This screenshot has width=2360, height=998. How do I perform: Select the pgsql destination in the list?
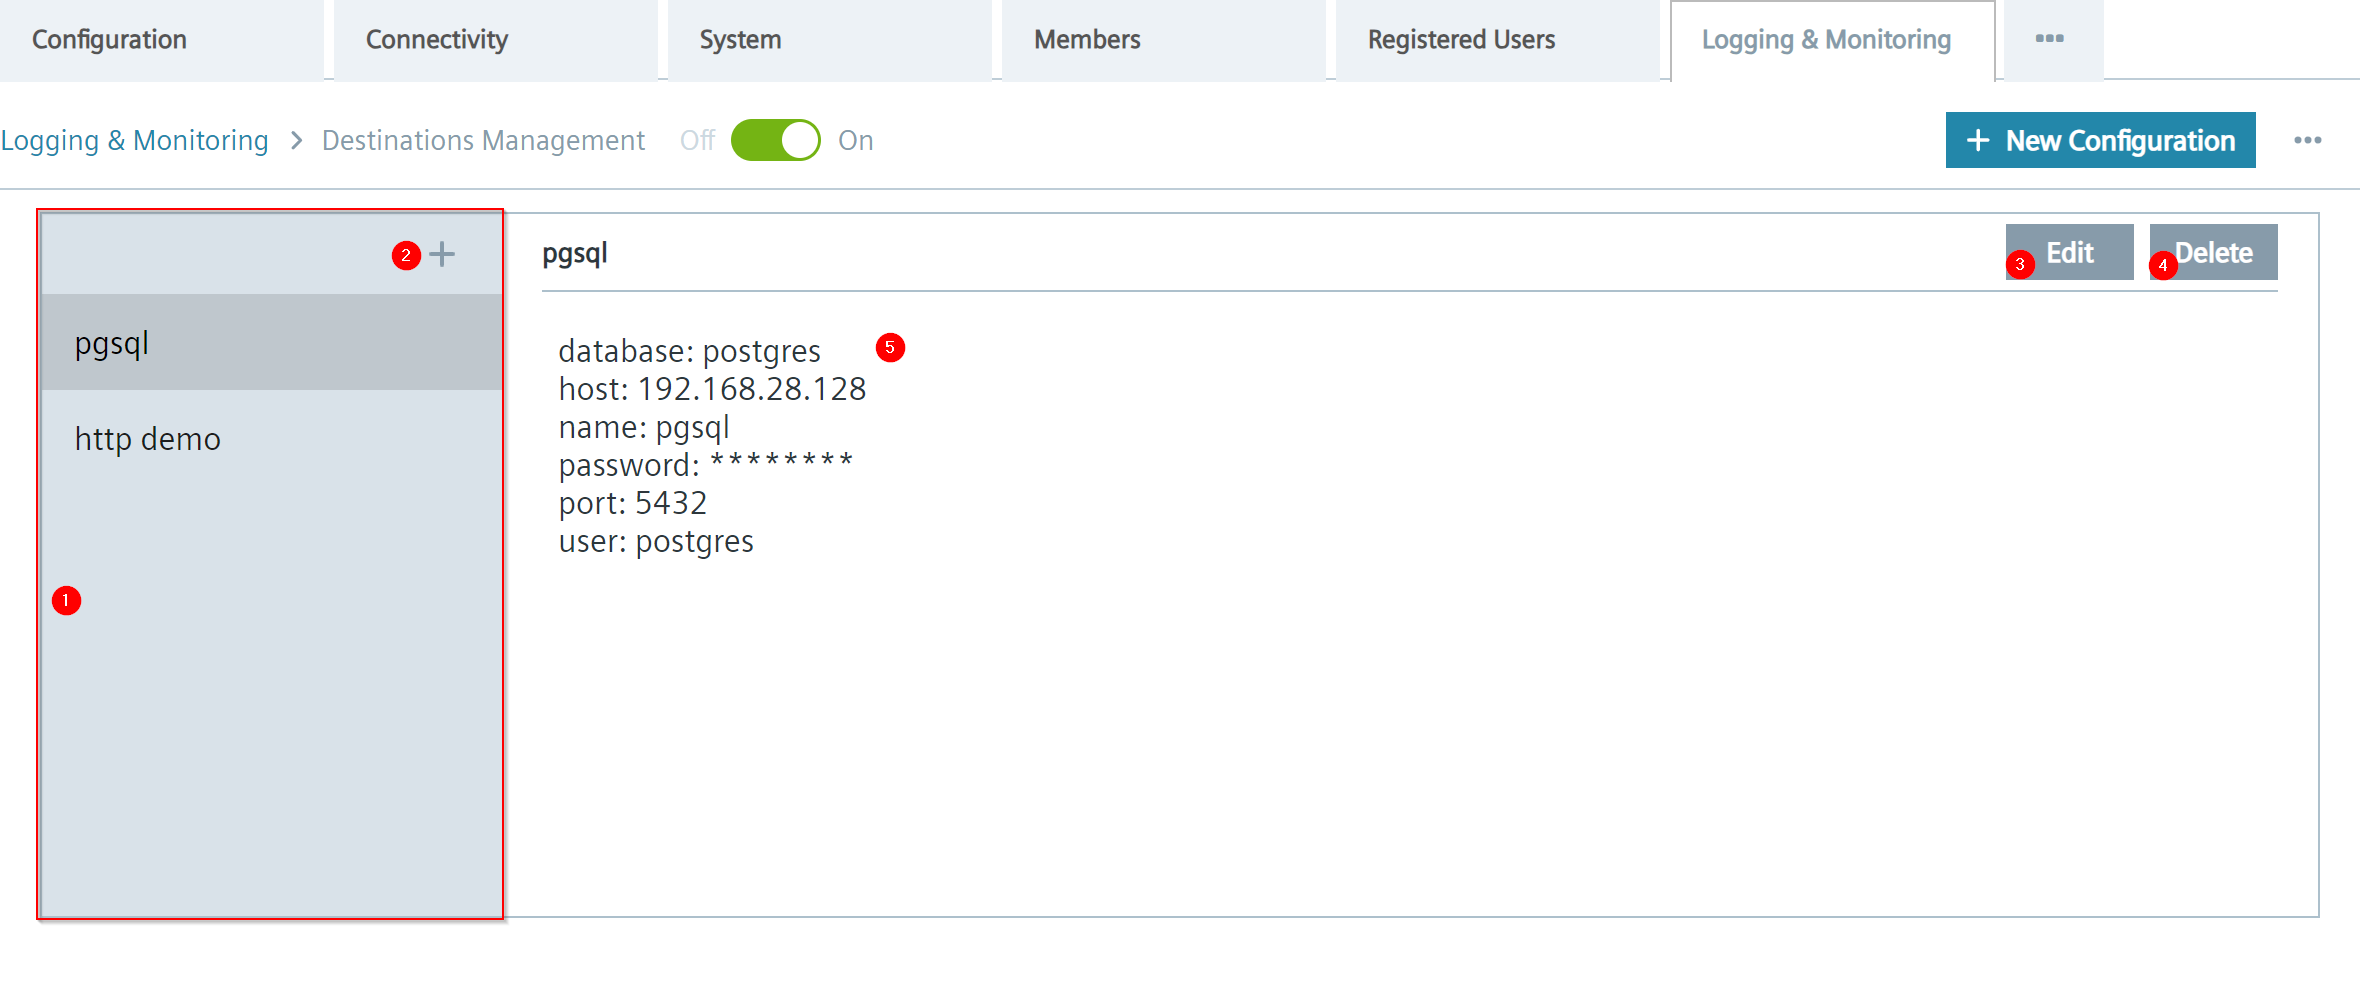tap(270, 343)
